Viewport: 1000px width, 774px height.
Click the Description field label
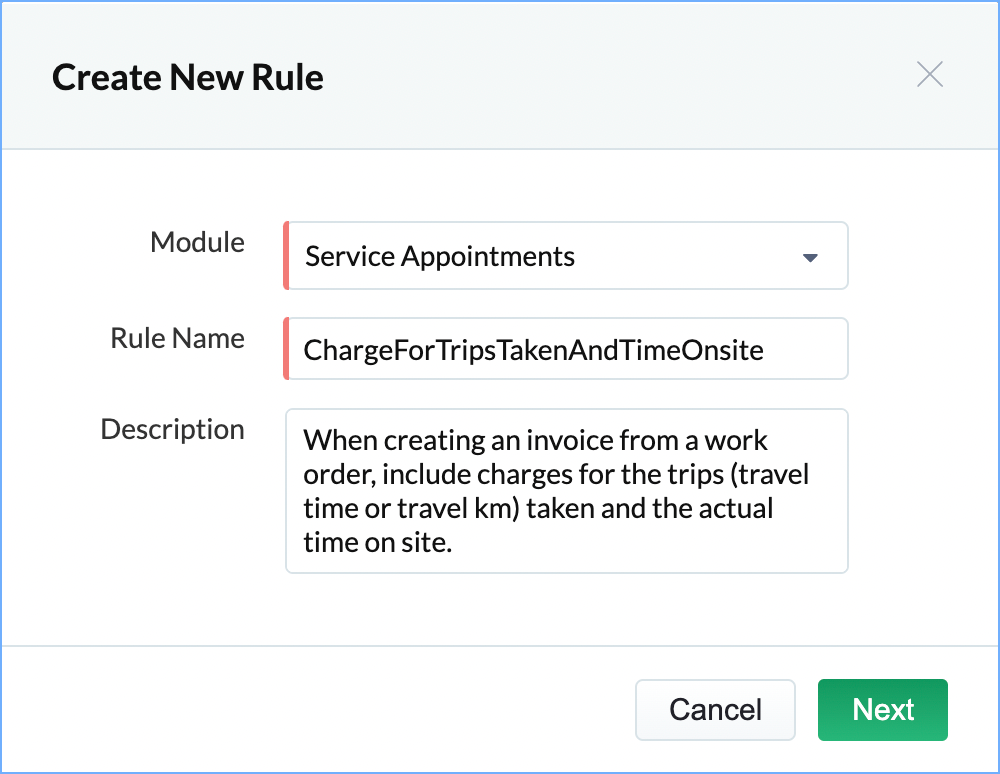172,430
